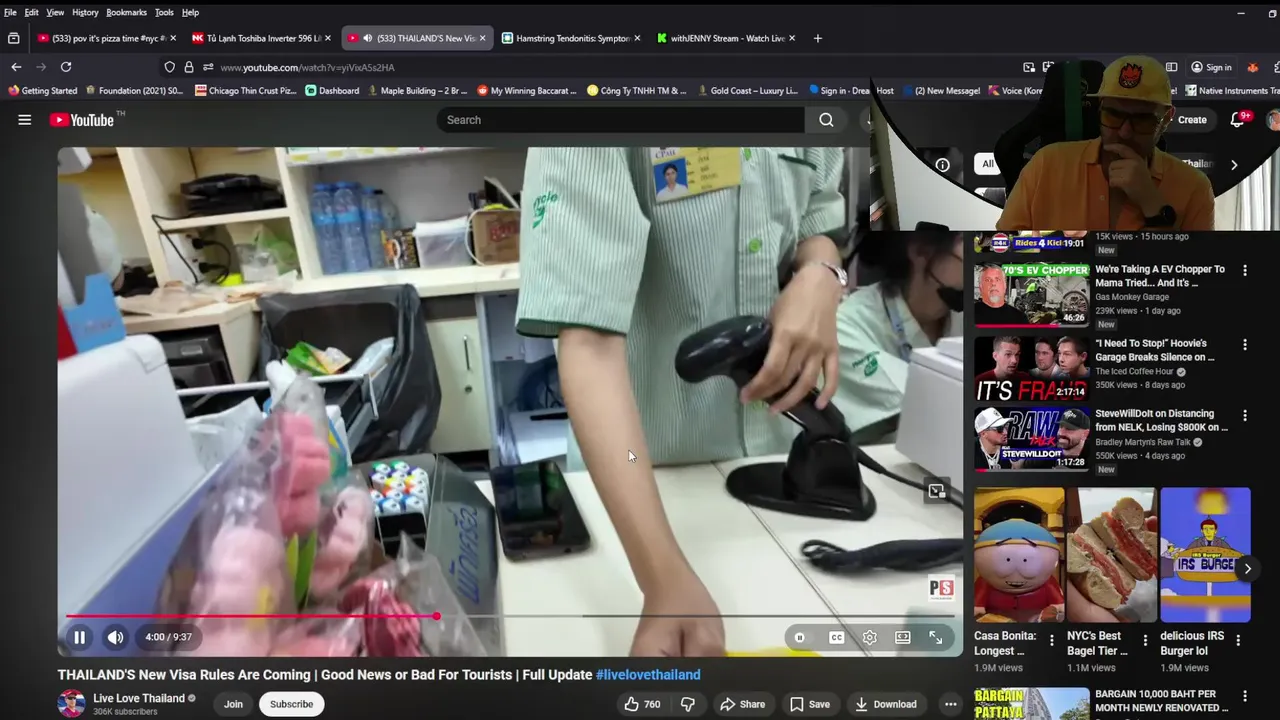Enter full screen with the player expand icon
Screen dimensions: 1280x720
tap(936, 637)
